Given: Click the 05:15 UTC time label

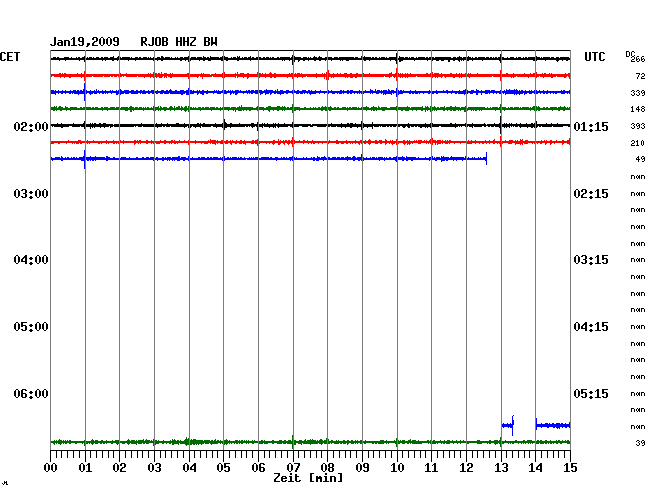Looking at the screenshot, I should pos(591,393).
